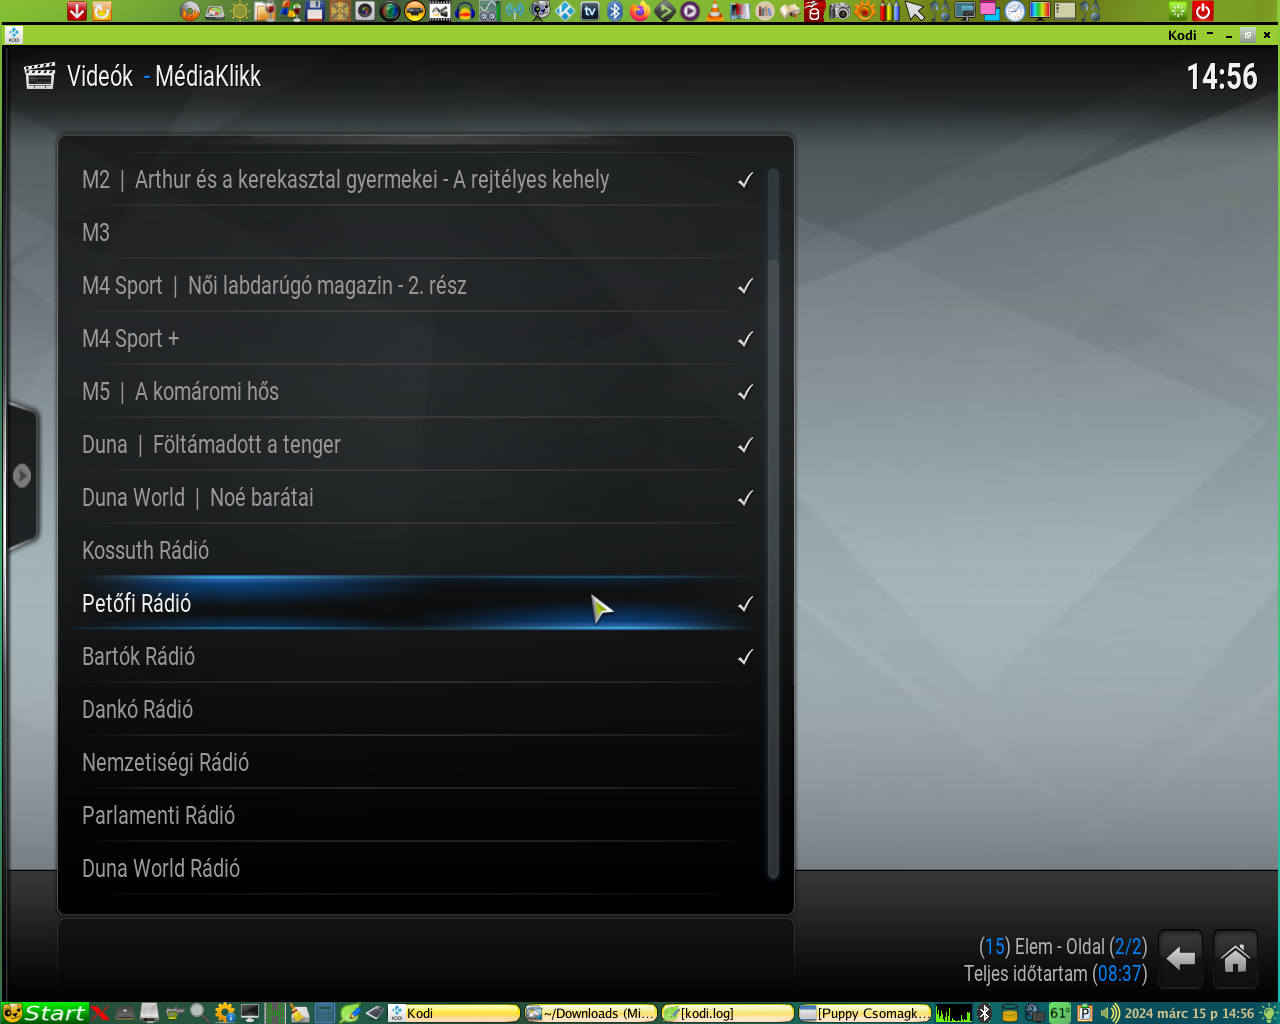
Task: Open the disc burner icon
Action: click(190, 11)
